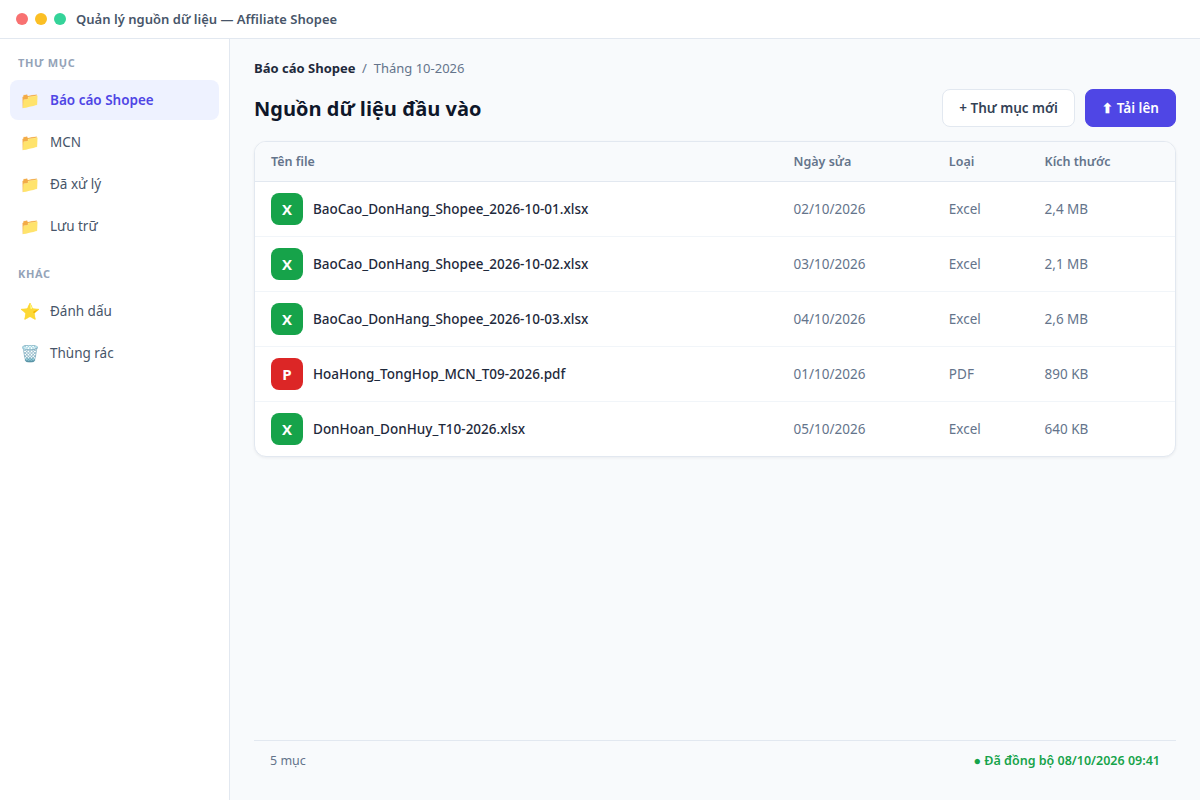
Task: Click the 5 mục item count
Action: (x=288, y=761)
